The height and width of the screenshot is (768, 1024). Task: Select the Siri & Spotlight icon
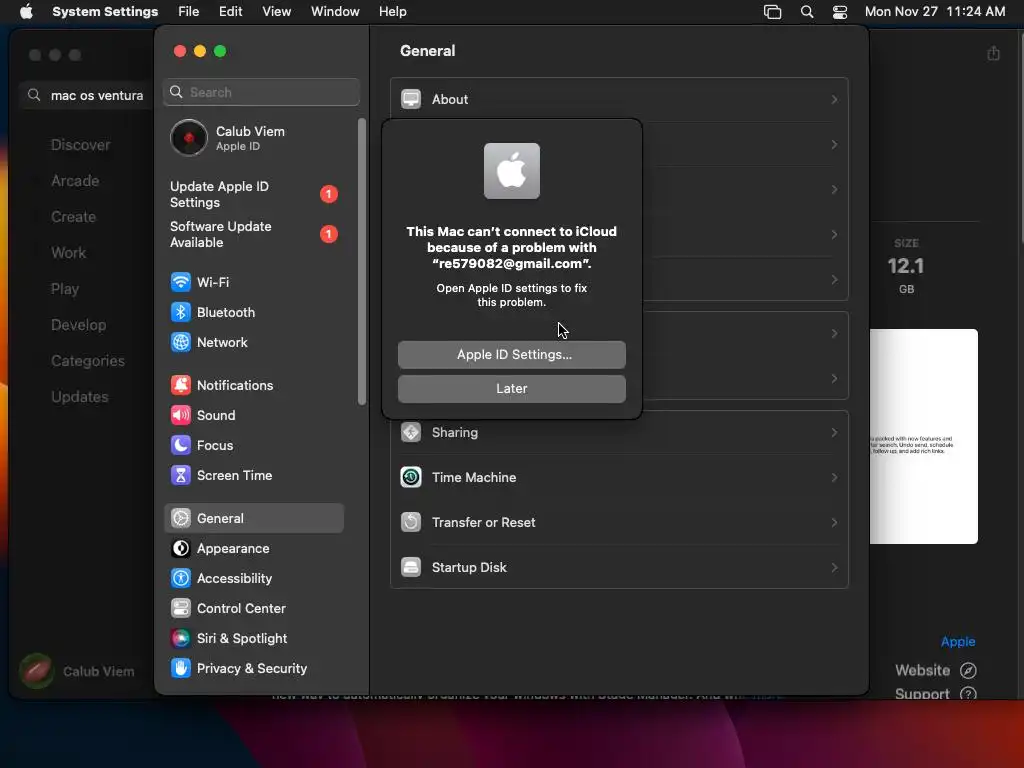pyautogui.click(x=181, y=639)
